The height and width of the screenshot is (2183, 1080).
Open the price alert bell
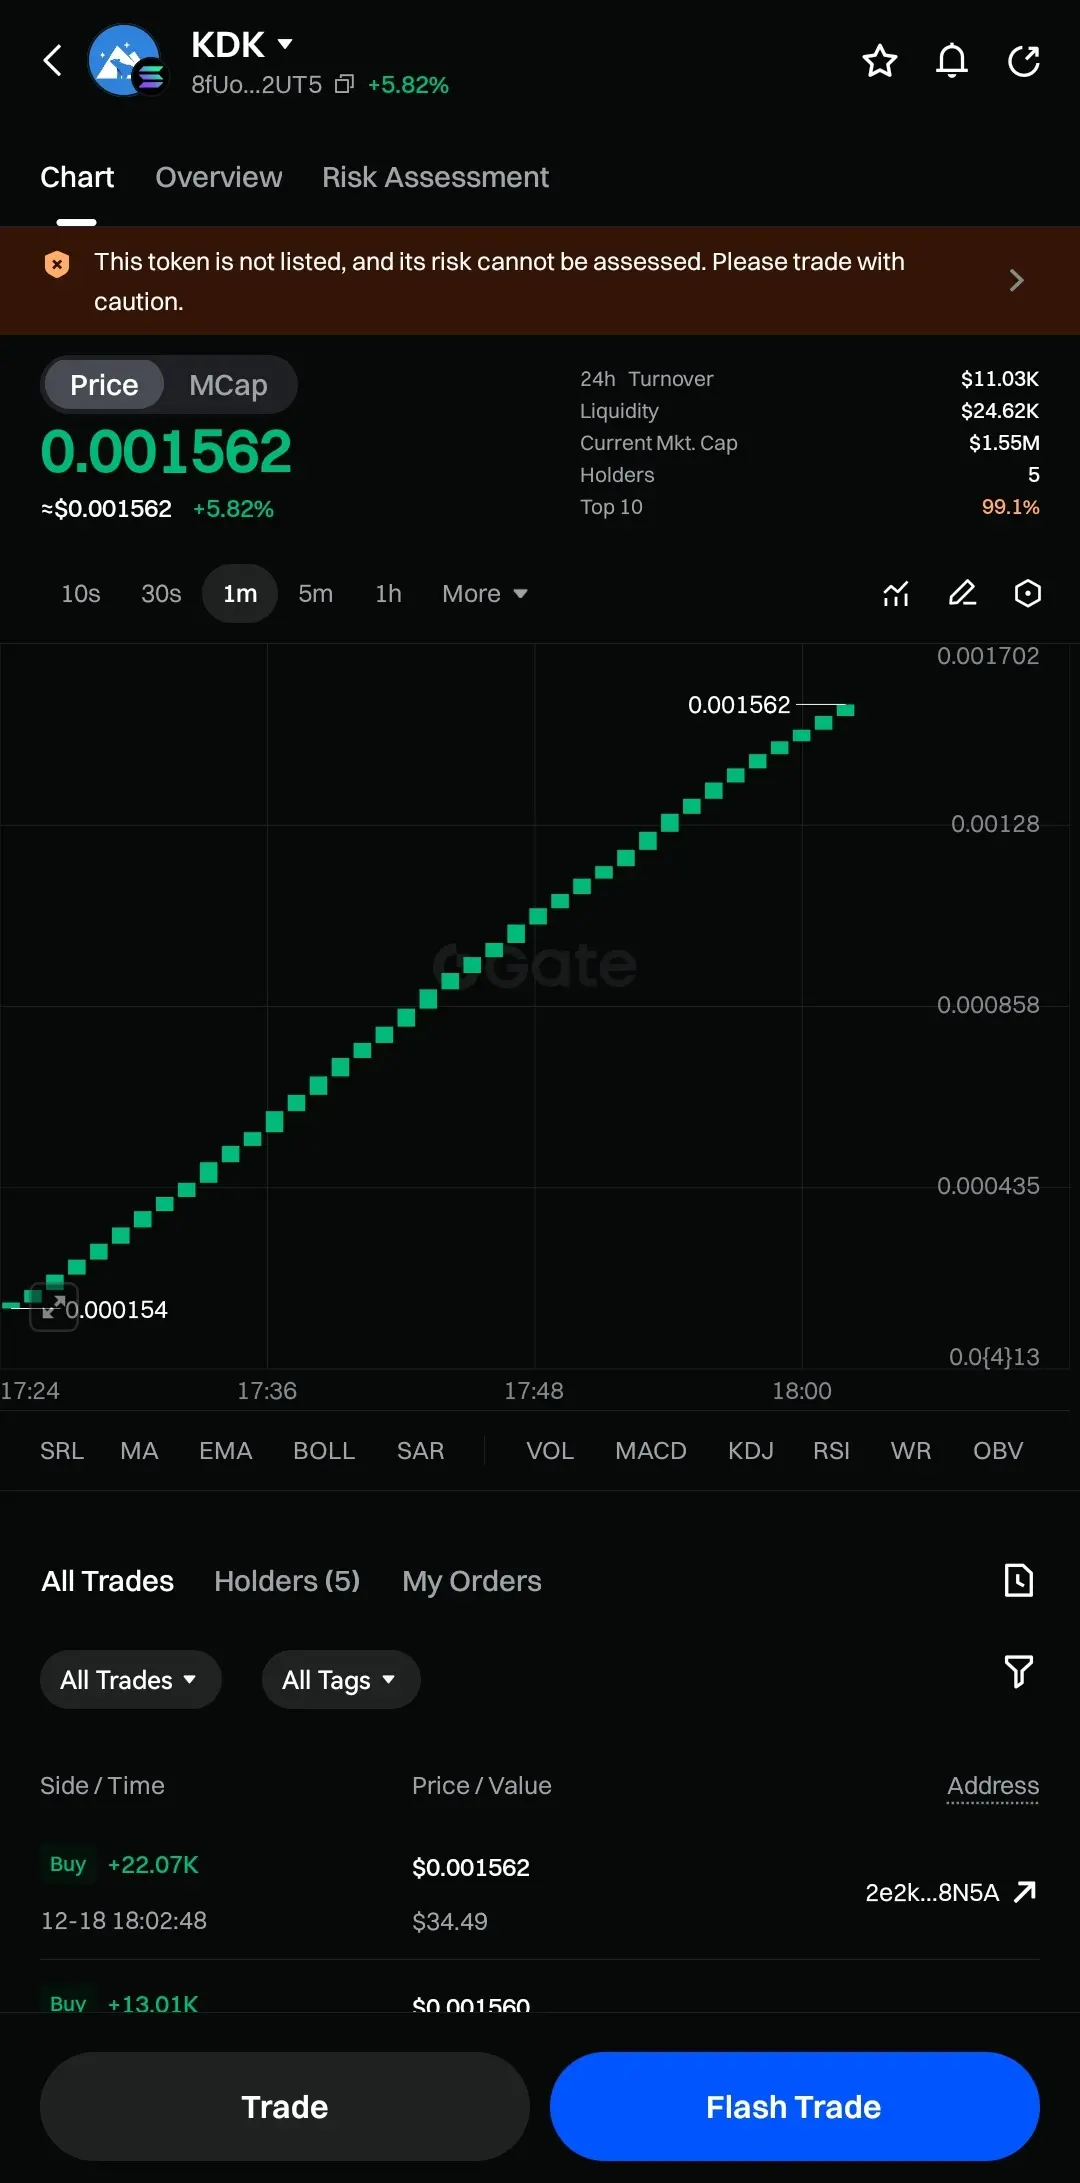point(952,61)
